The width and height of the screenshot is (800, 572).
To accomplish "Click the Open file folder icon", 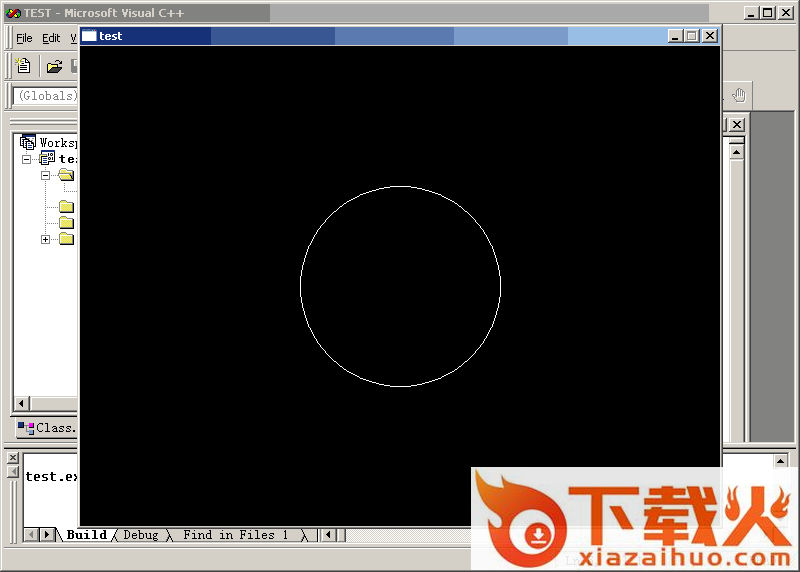I will tap(54, 67).
